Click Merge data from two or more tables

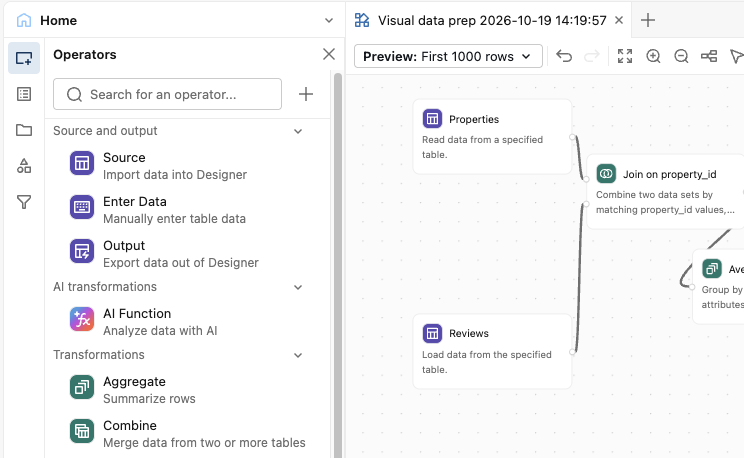[204, 442]
